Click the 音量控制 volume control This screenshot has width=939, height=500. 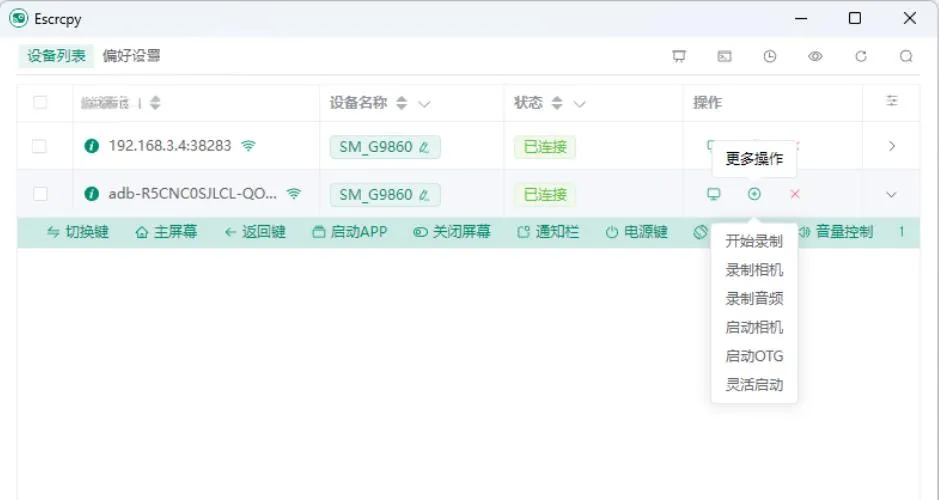[836, 232]
